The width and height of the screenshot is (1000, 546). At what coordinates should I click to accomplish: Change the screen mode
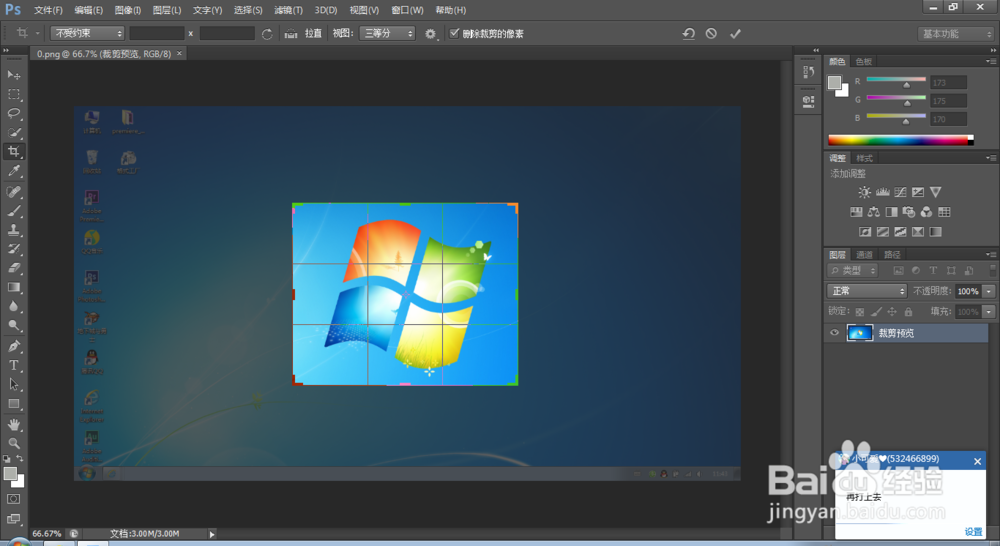[13, 519]
